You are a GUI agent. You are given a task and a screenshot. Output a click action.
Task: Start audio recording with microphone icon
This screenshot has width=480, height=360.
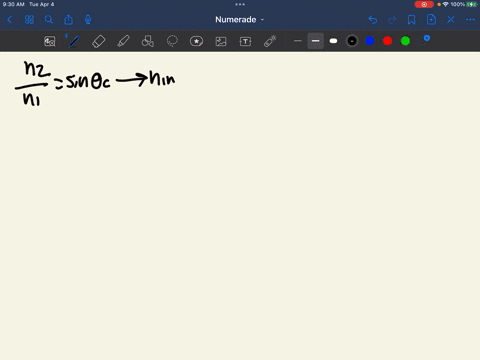coord(88,20)
